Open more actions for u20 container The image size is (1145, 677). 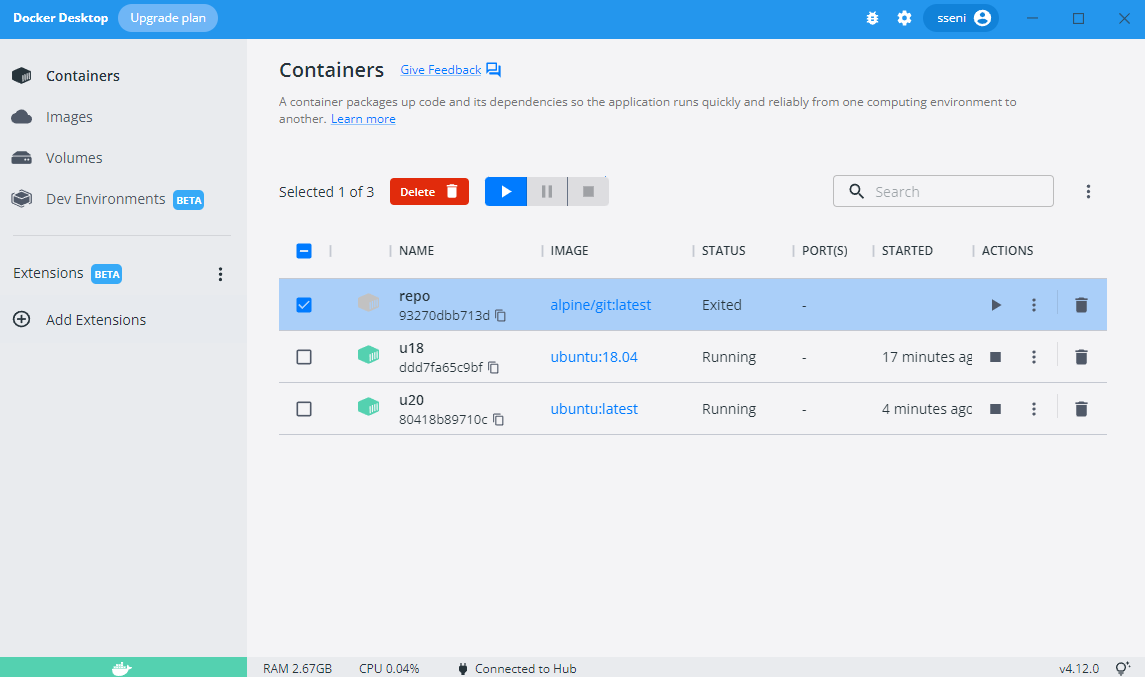pos(1033,409)
